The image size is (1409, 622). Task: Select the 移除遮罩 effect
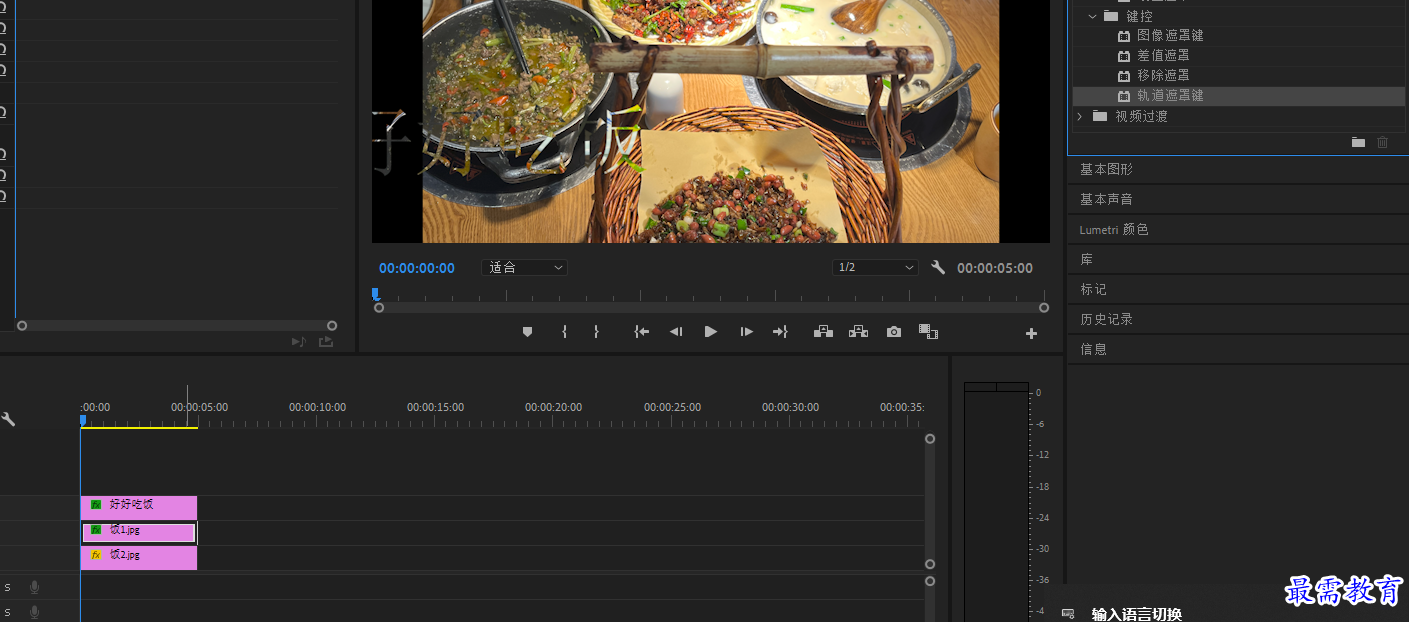tap(1163, 76)
